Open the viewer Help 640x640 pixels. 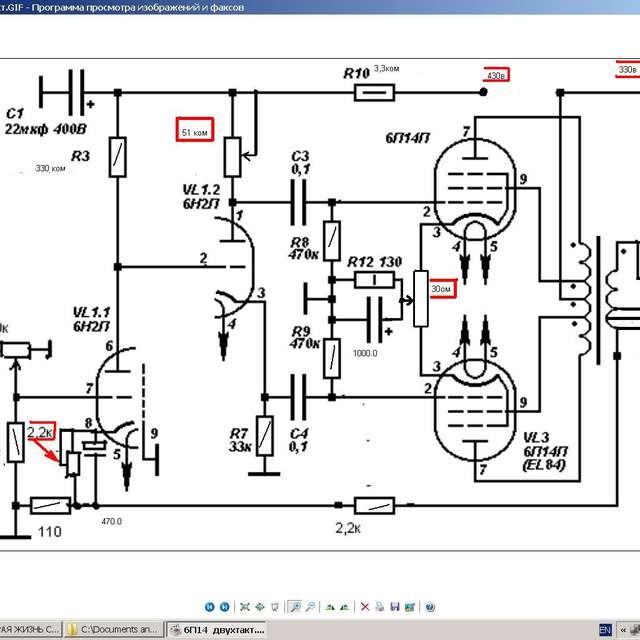(429, 607)
